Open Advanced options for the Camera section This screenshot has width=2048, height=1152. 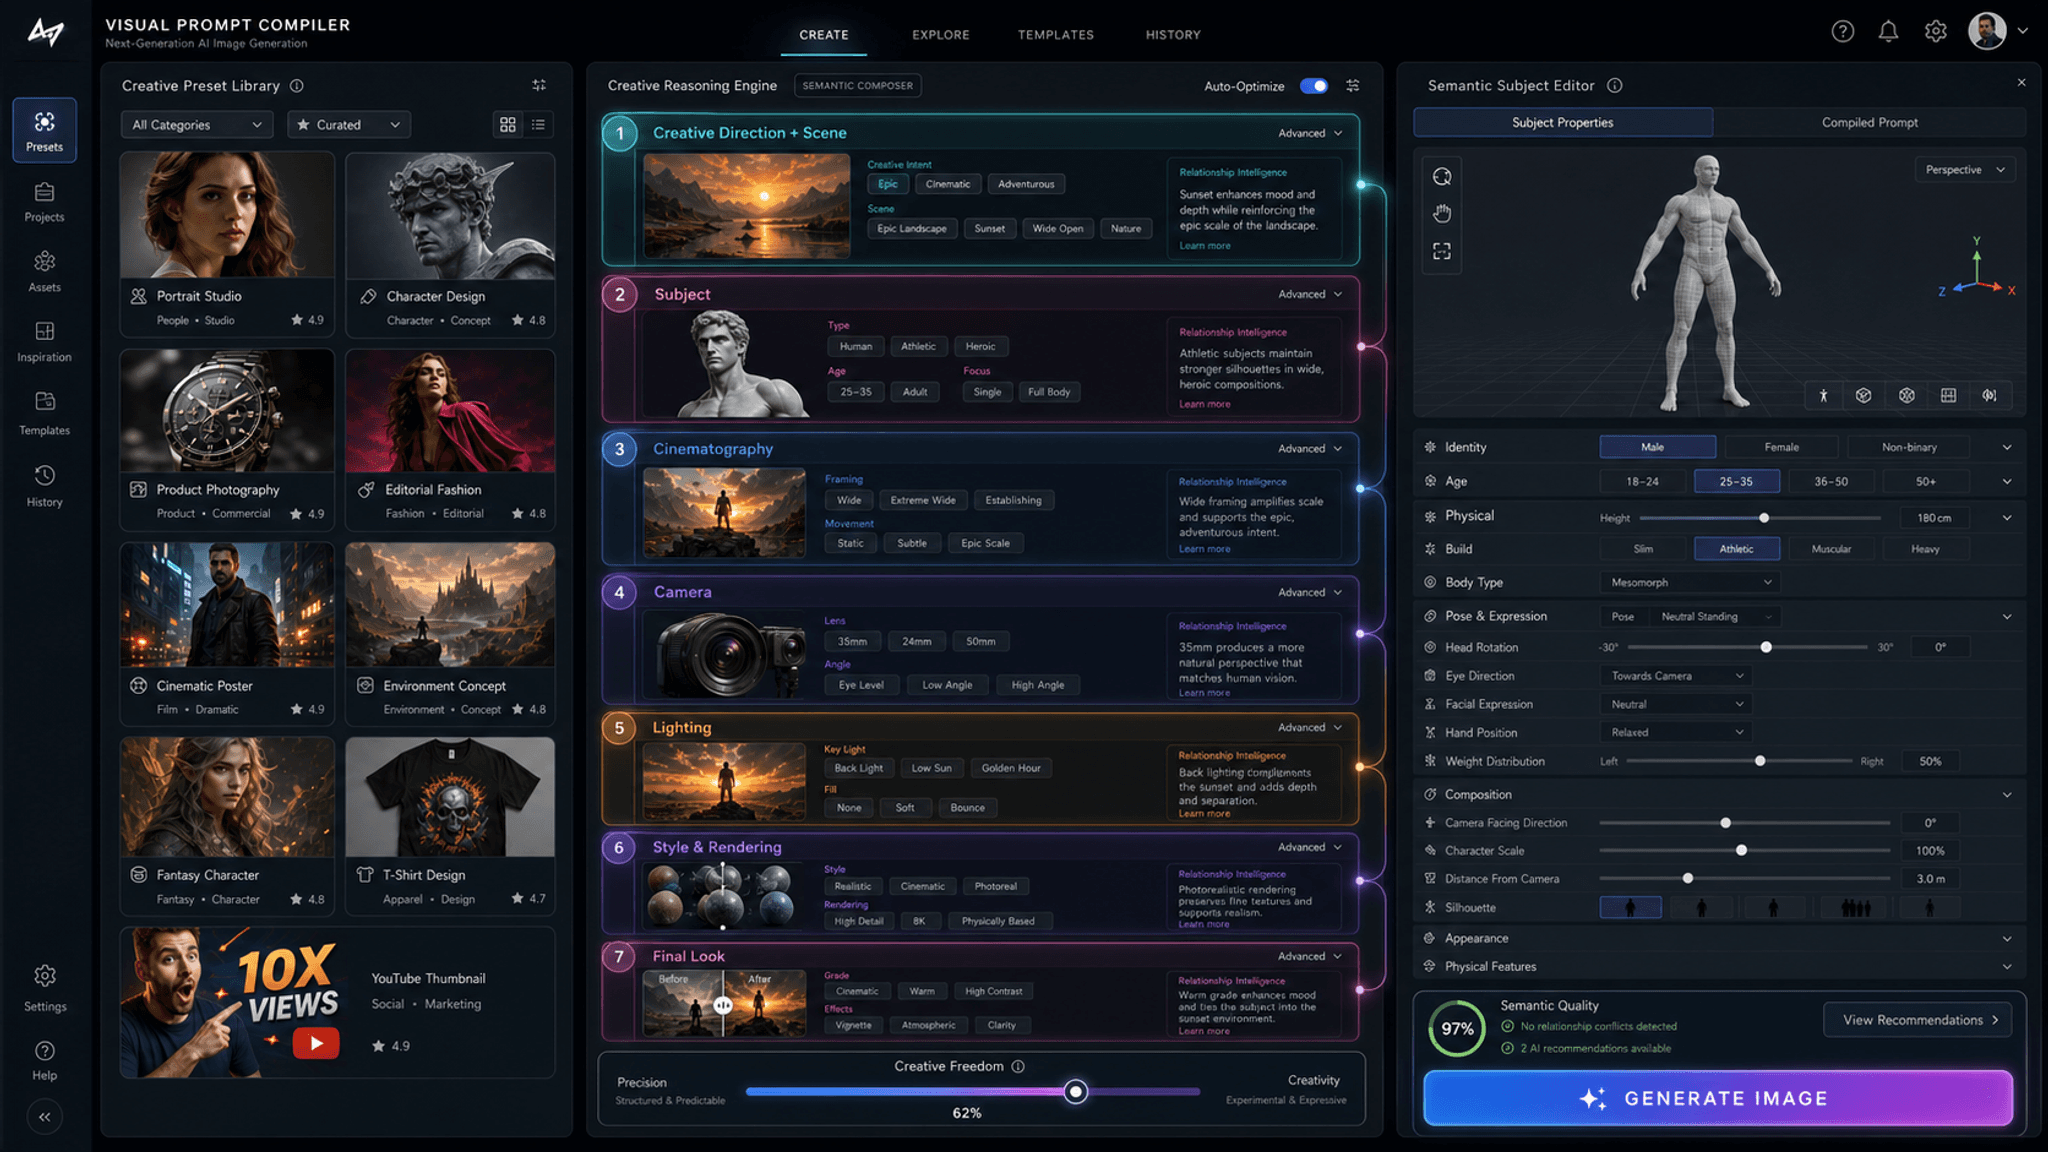1310,593
